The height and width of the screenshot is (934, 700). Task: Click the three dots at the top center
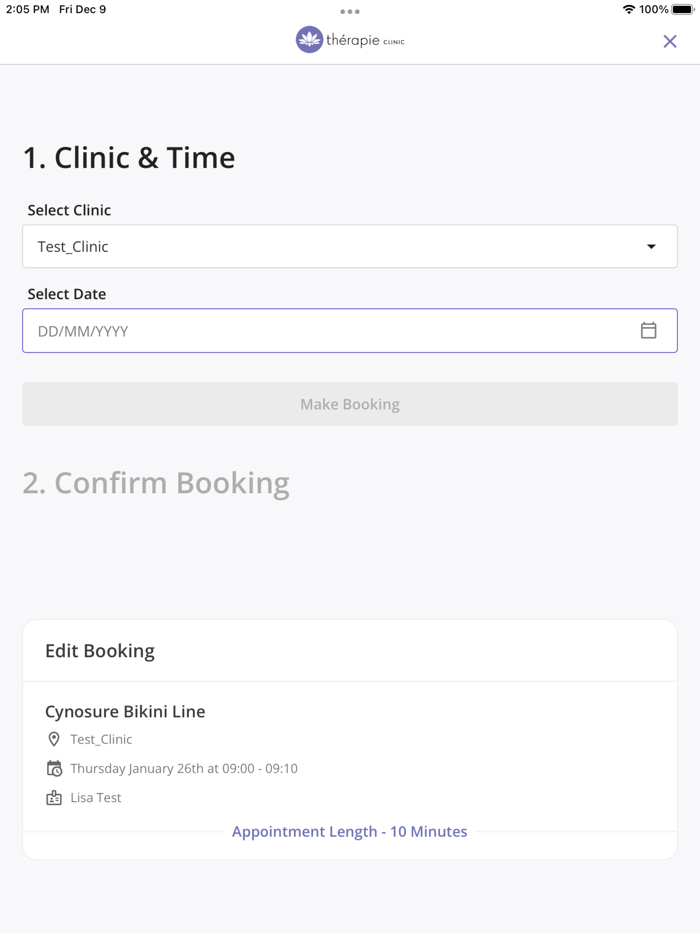pyautogui.click(x=350, y=11)
